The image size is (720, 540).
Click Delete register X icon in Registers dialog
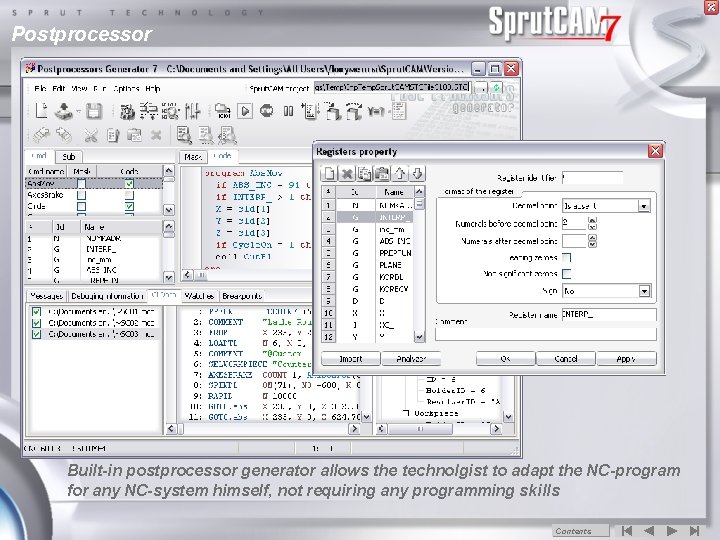tap(347, 174)
